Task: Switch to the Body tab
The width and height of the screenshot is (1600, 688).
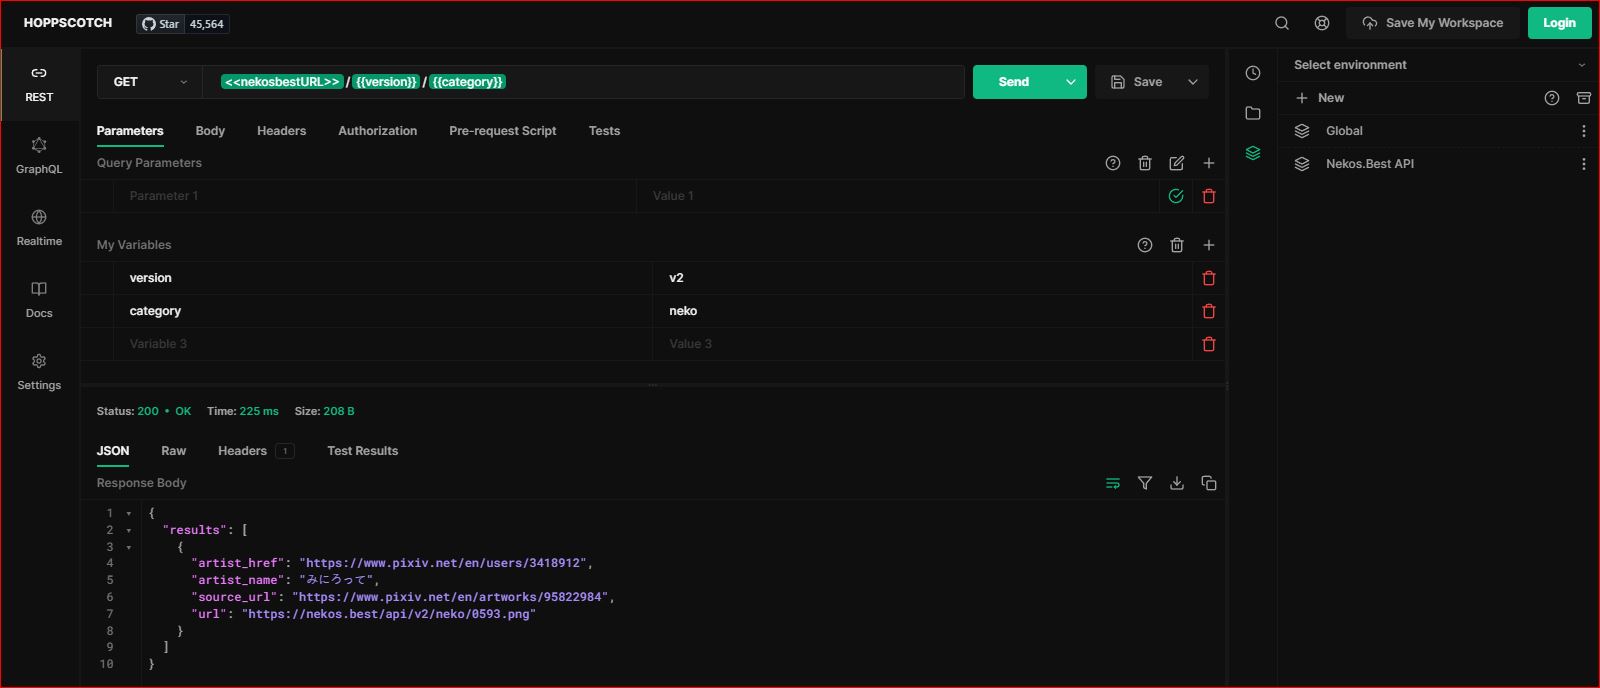Action: (x=210, y=131)
